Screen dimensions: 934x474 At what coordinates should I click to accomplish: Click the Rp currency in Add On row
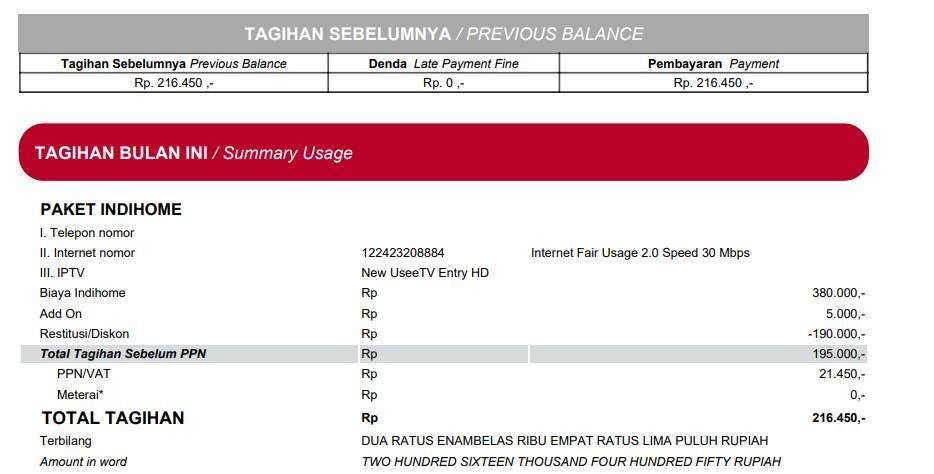pos(369,314)
